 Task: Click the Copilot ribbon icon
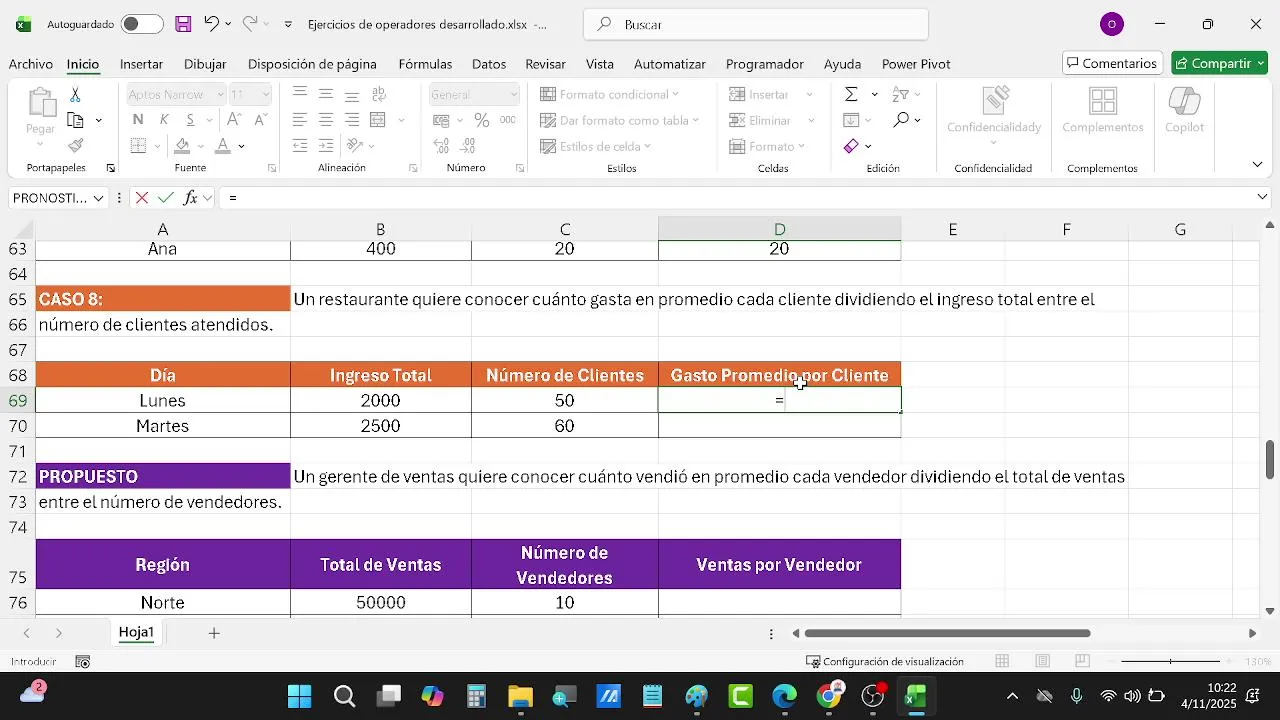coord(1185,110)
